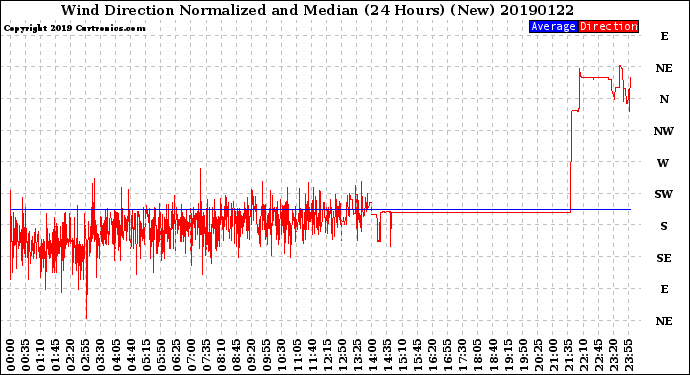Click the red Direction legend entry

click(608, 26)
